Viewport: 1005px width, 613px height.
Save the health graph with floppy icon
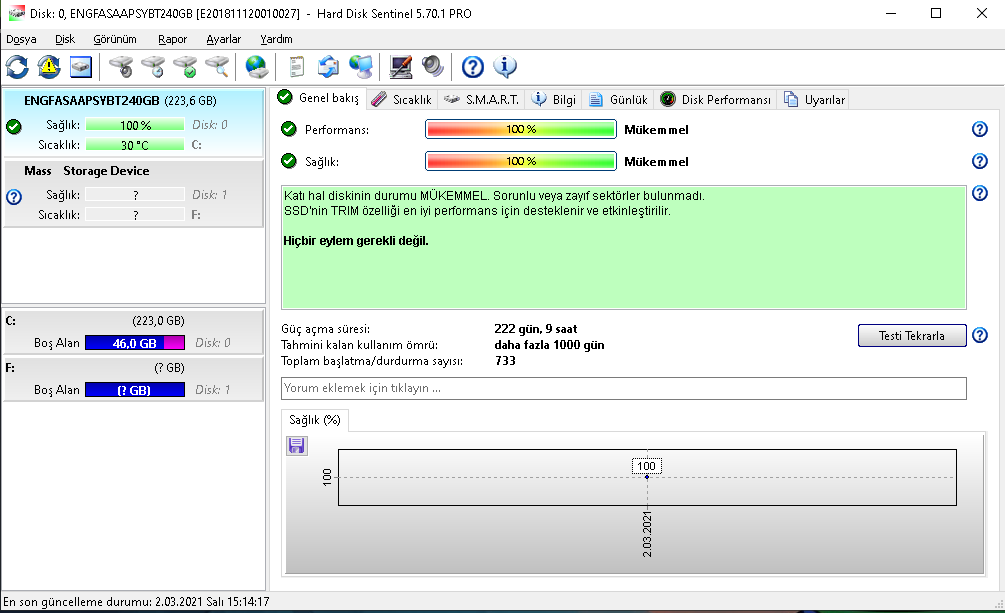(x=297, y=446)
